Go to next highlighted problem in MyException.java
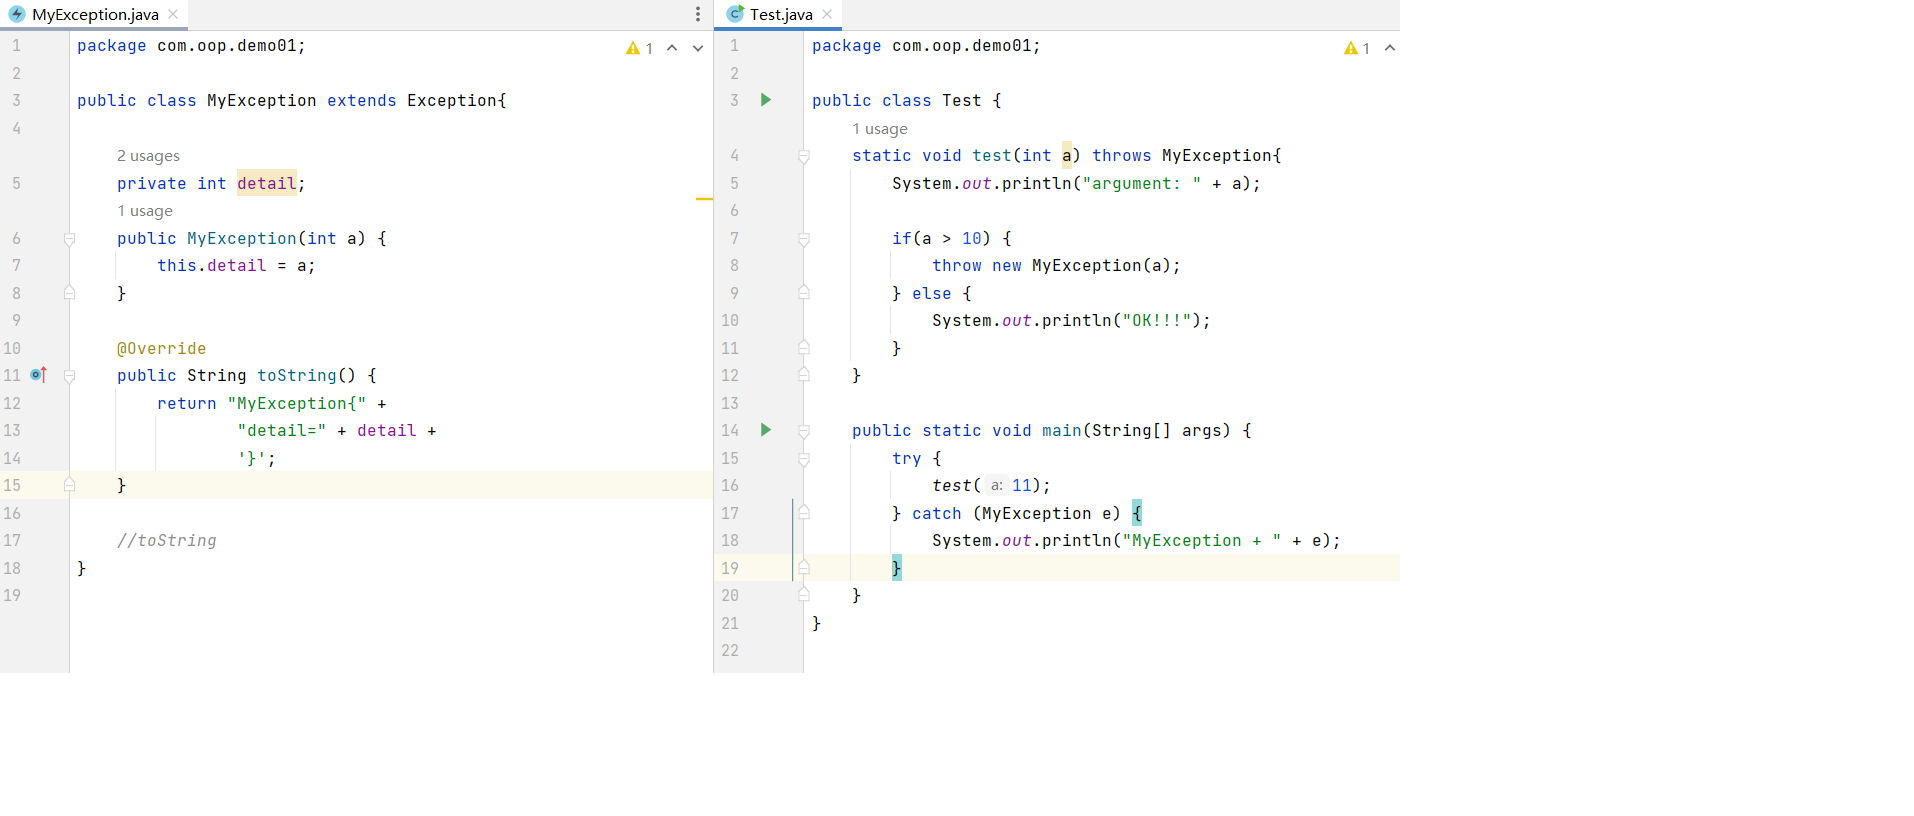Screen dimensions: 1914x816 pos(698,48)
